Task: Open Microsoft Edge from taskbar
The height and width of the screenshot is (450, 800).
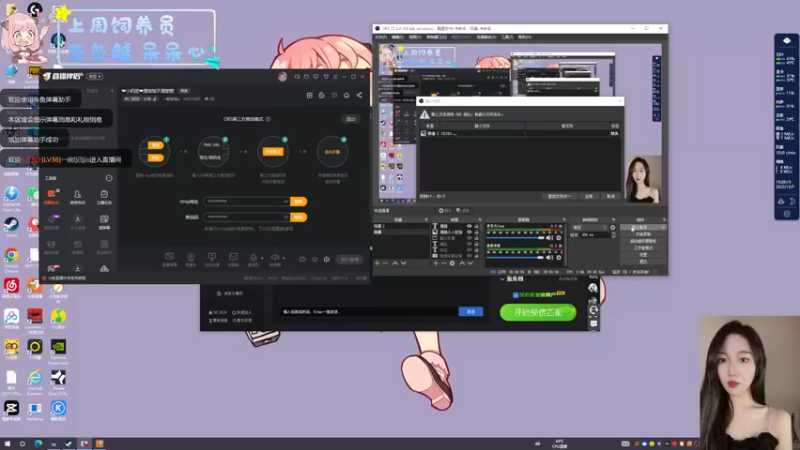Action: (38, 444)
